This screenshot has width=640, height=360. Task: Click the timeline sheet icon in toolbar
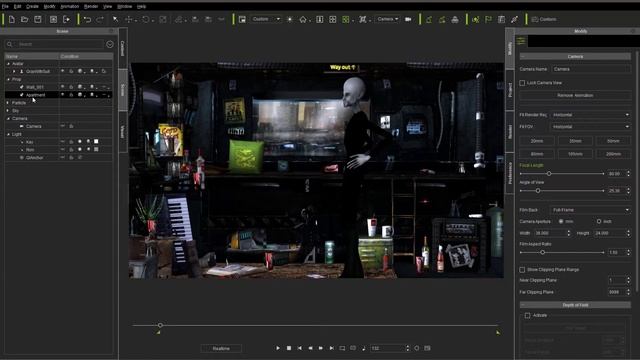click(x=501, y=19)
